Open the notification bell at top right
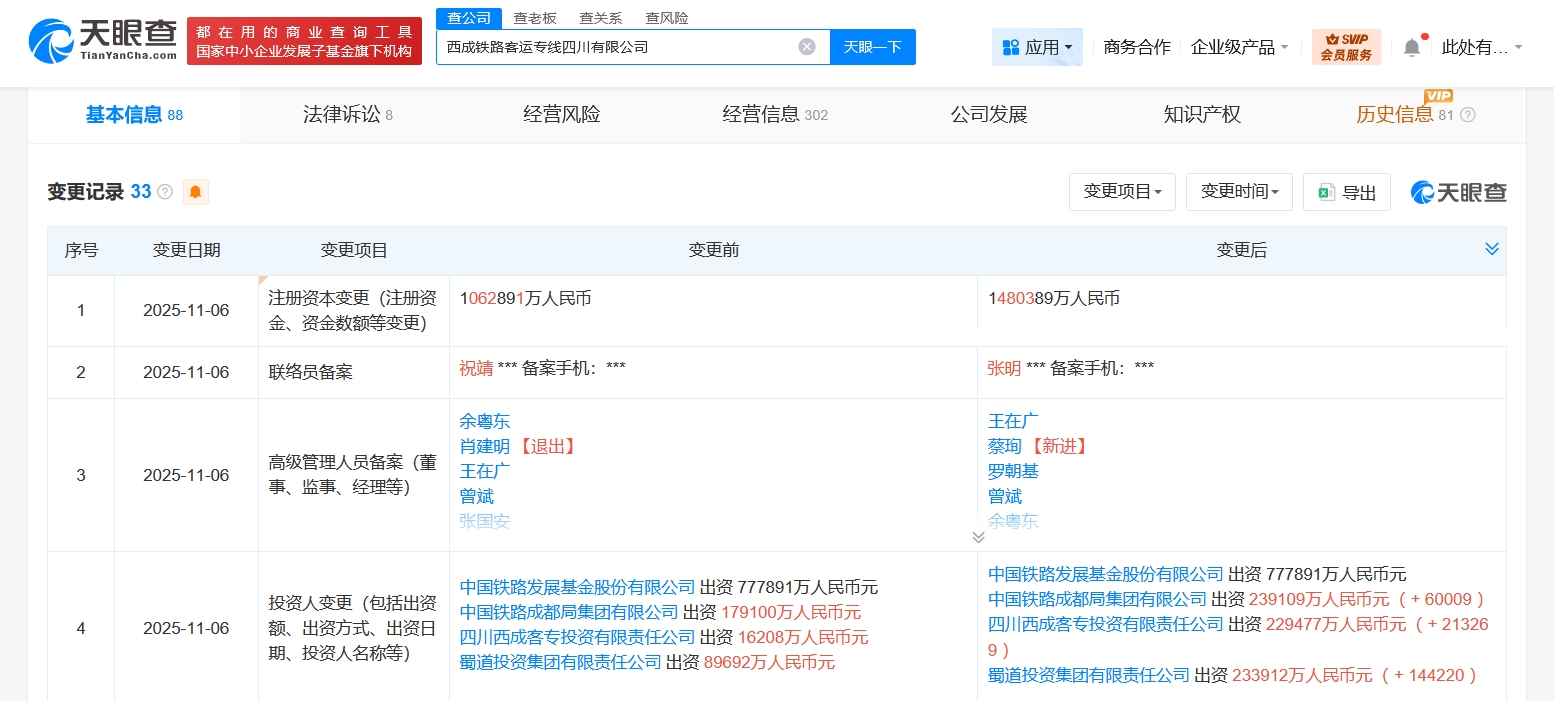Image resolution: width=1554 pixels, height=701 pixels. (1411, 47)
